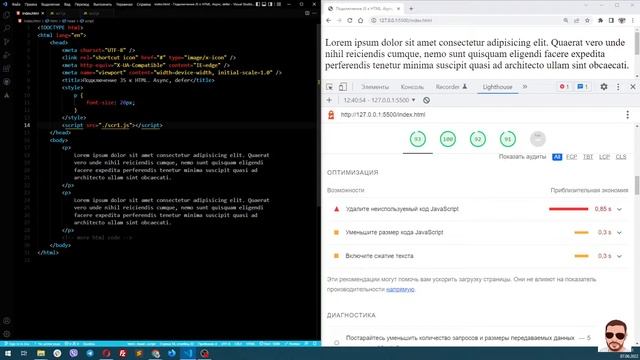
Task: Toggle the primary sidebar layout icon in VS Code title bar
Action: pyautogui.click(x=258, y=4)
